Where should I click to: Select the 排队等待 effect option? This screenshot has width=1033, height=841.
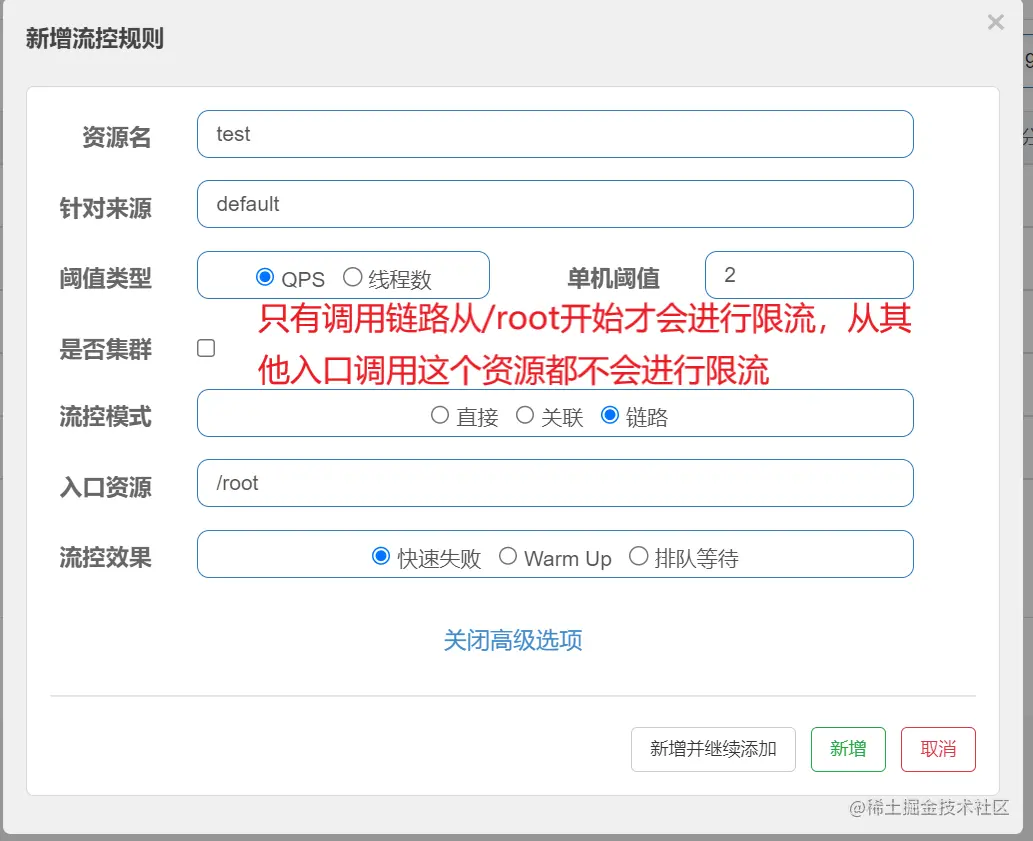(639, 557)
